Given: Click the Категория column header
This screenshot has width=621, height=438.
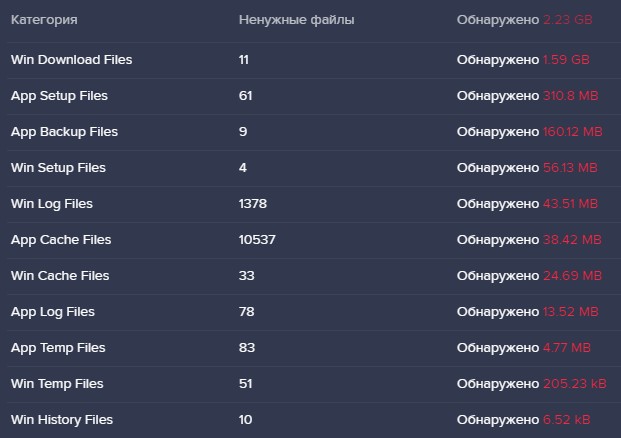Looking at the screenshot, I should point(44,20).
